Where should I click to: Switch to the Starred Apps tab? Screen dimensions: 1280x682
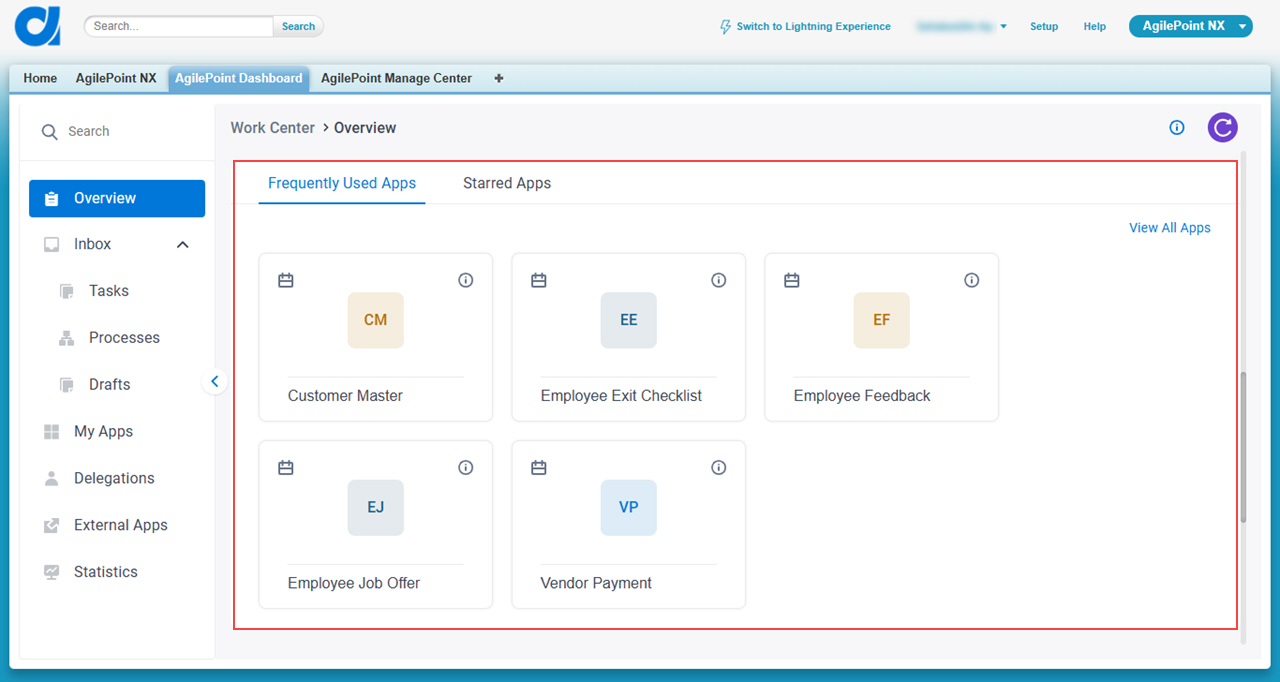point(507,183)
